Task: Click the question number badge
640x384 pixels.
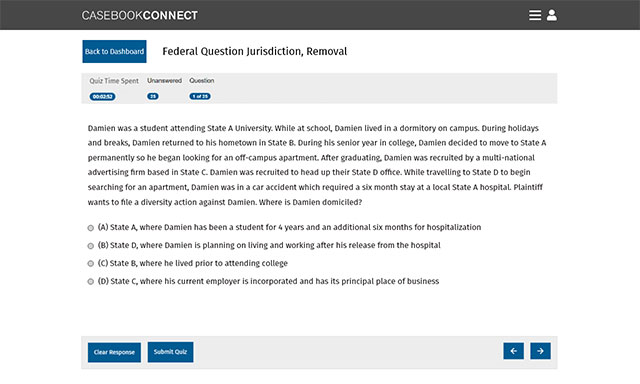Action: tap(200, 97)
